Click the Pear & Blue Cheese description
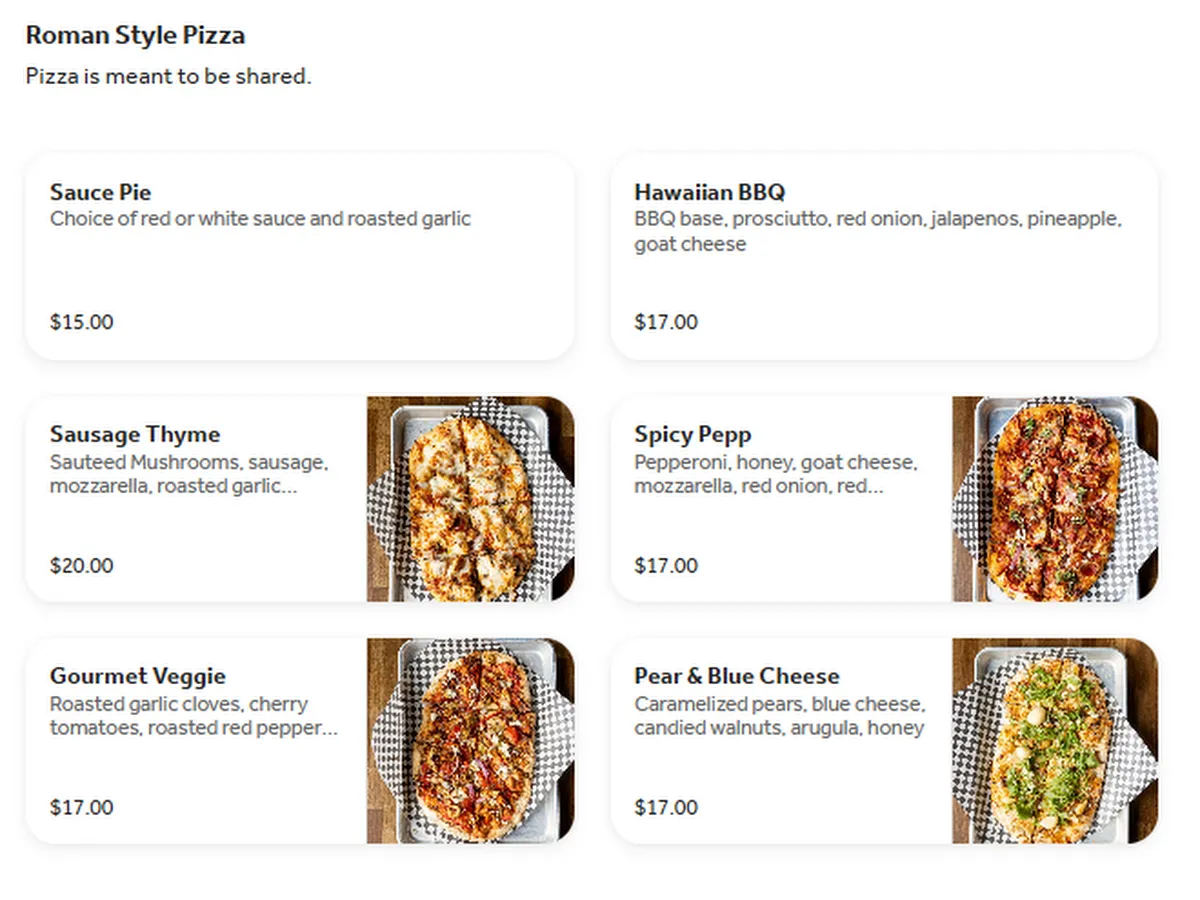The width and height of the screenshot is (1200, 900). point(779,716)
